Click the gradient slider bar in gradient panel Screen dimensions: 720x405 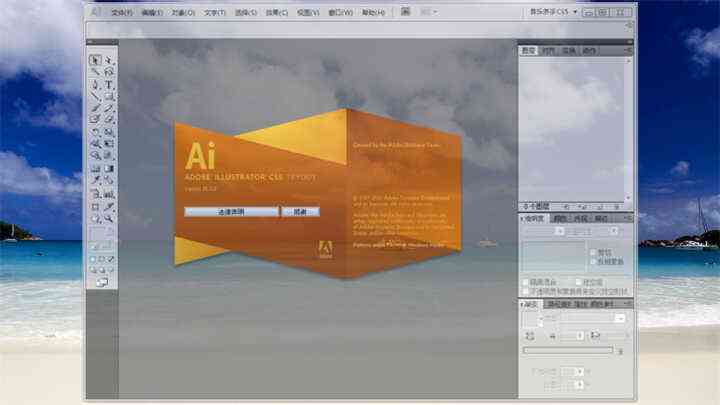click(x=568, y=350)
